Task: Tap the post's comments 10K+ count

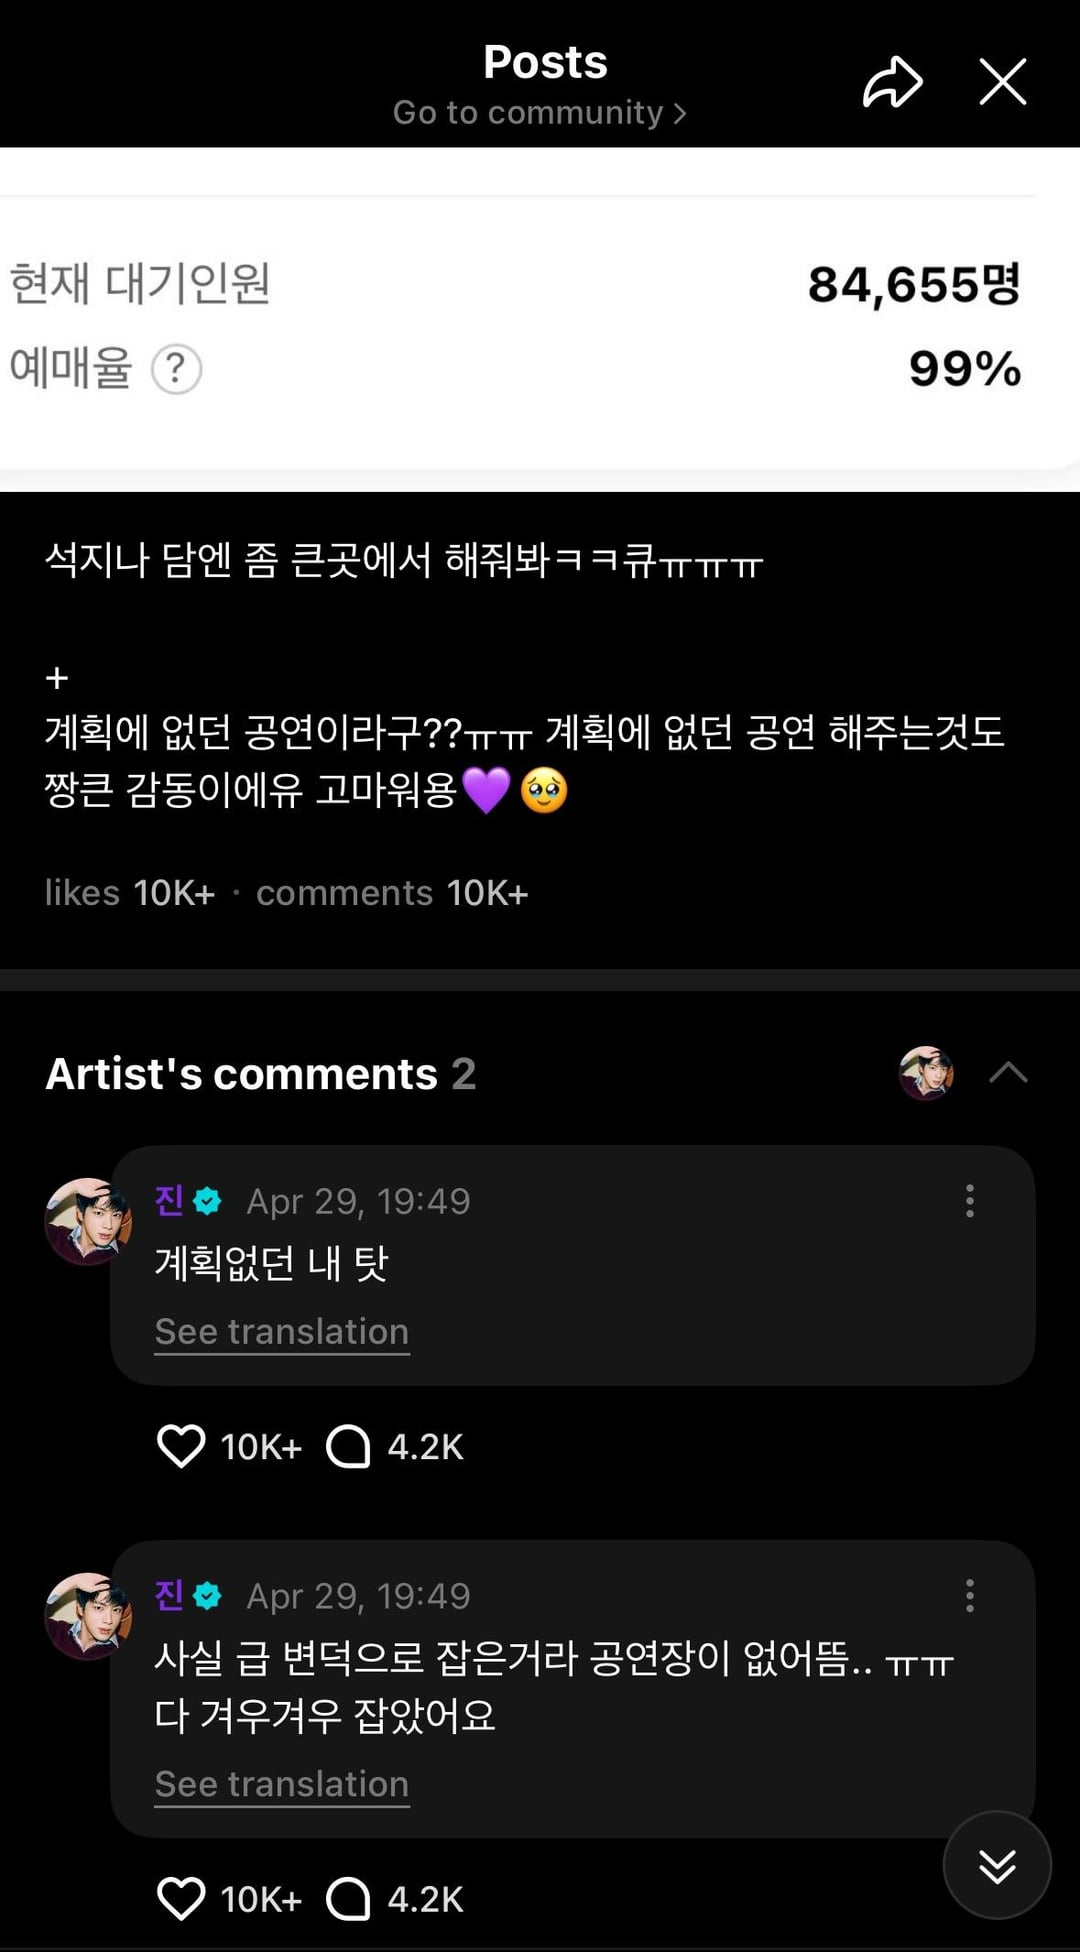Action: tap(392, 893)
